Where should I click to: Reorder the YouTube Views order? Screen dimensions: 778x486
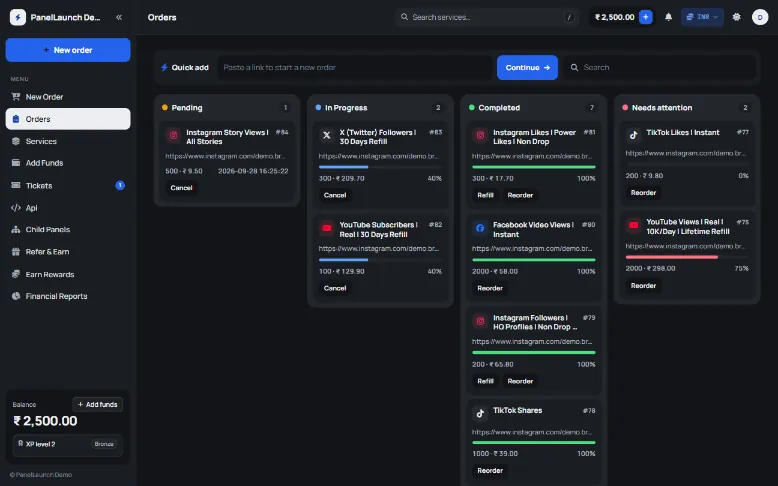point(643,285)
